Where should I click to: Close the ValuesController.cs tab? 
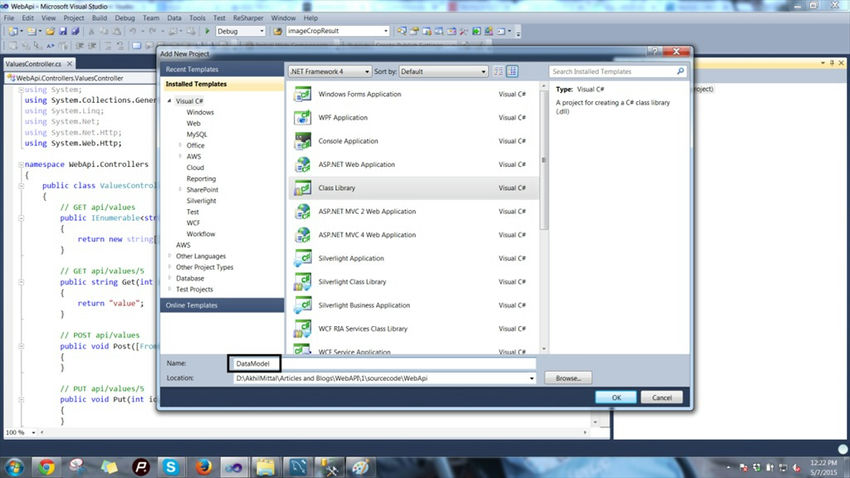(69, 64)
